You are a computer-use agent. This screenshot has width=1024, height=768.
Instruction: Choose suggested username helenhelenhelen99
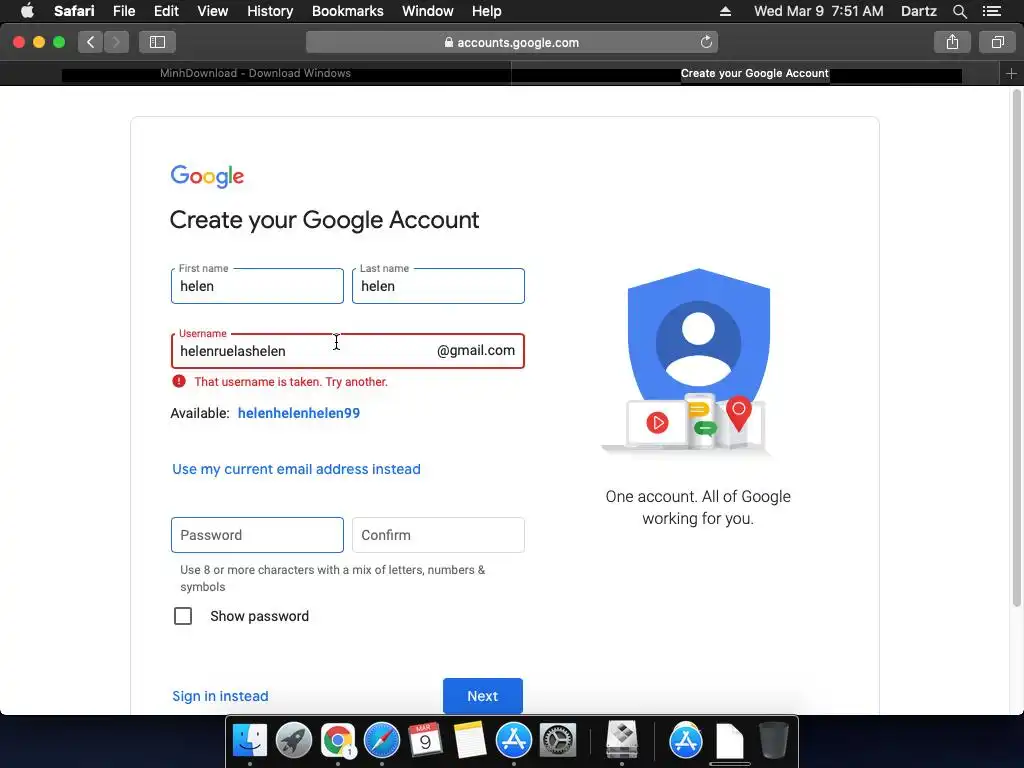coord(298,413)
